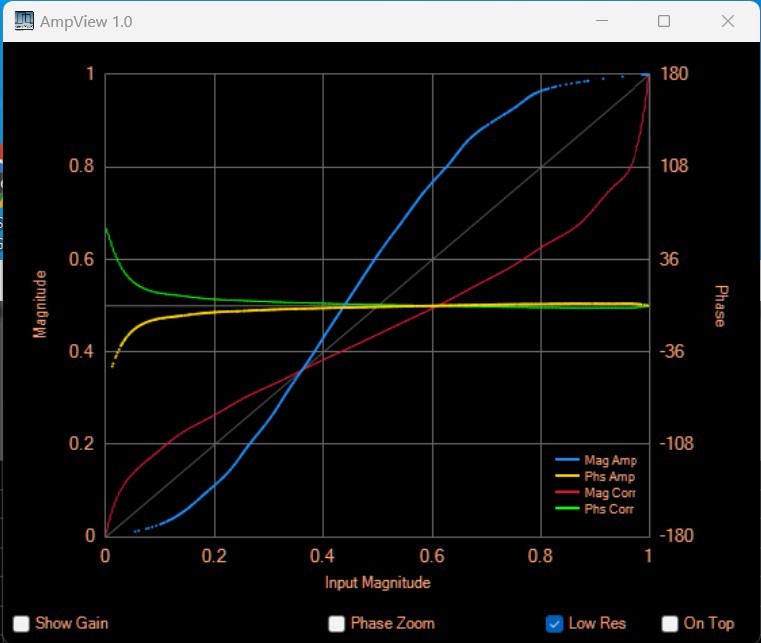761x643 pixels.
Task: Minimize the AmpView window
Action: tap(603, 21)
